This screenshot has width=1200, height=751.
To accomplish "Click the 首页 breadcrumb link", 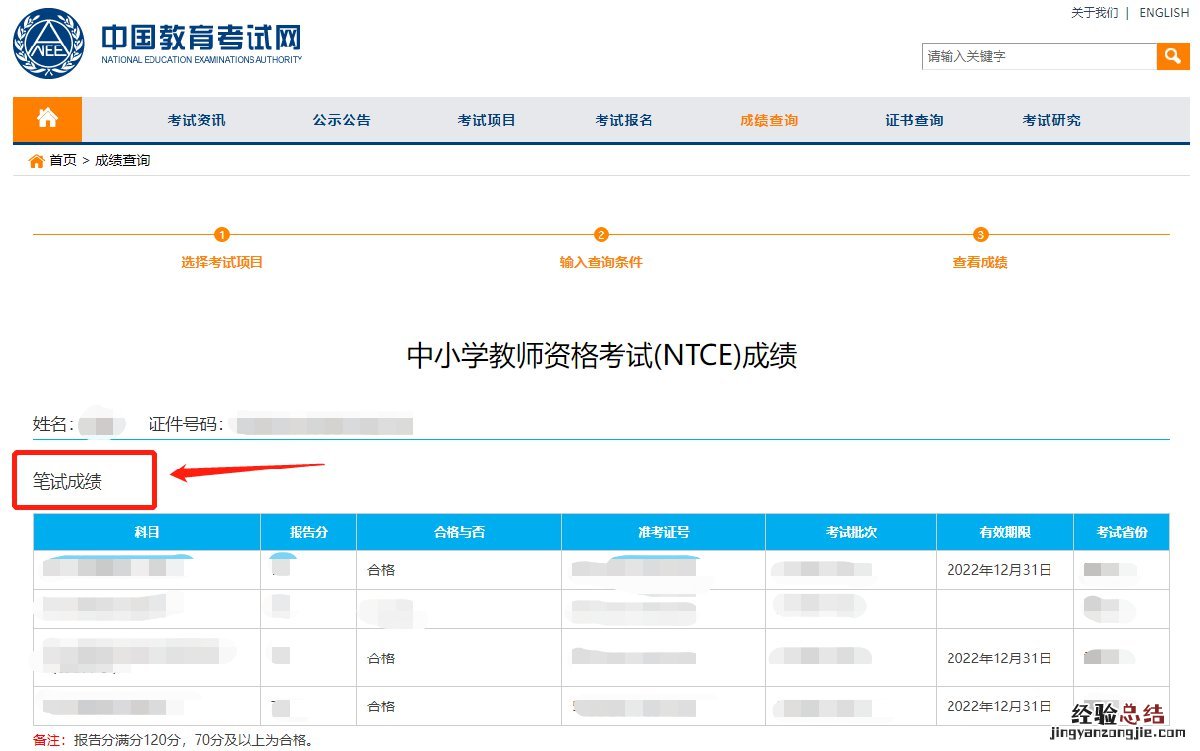I will [x=63, y=161].
